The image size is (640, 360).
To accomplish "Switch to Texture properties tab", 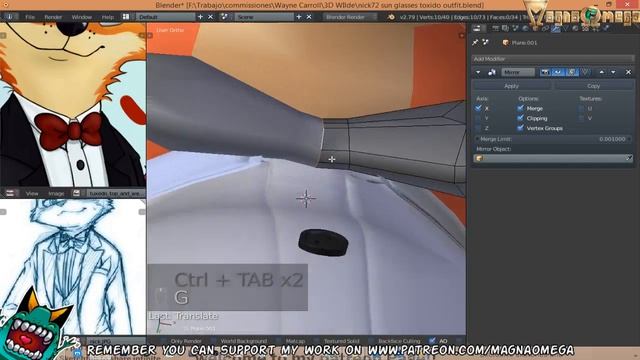I will (586, 28).
